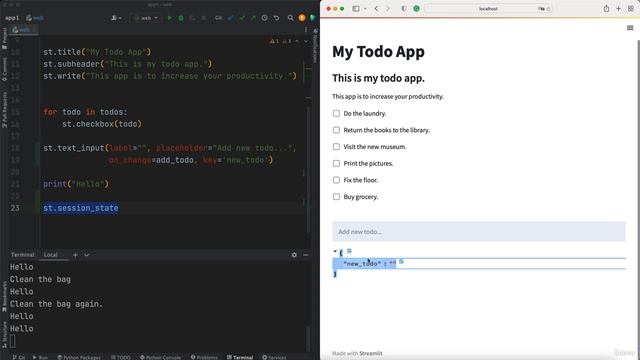Screen dimensions: 640x360
Task: Add a new terminal session
Action: pyautogui.click(x=75, y=255)
